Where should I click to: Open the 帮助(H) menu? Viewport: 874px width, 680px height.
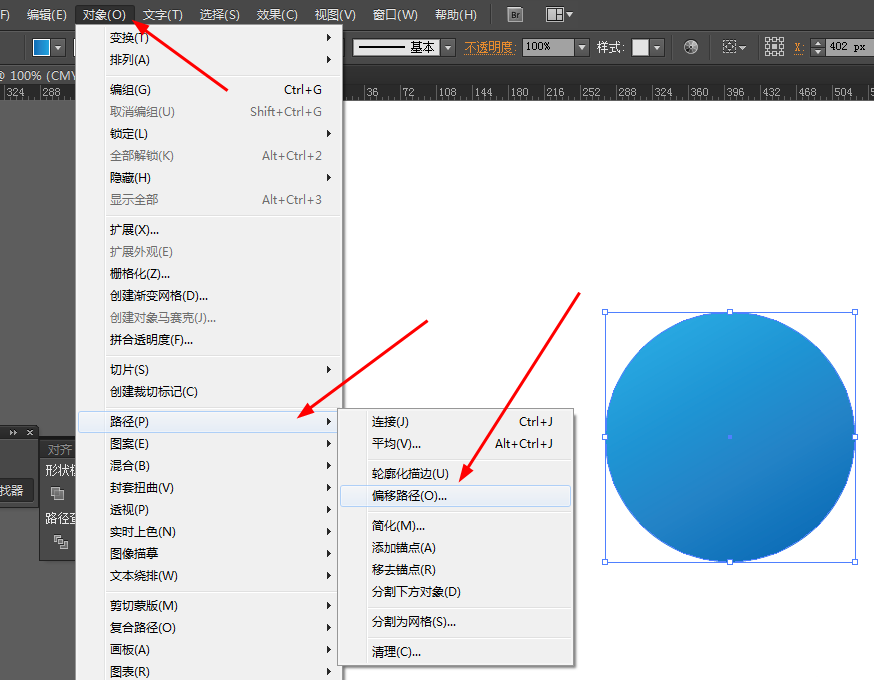(456, 14)
